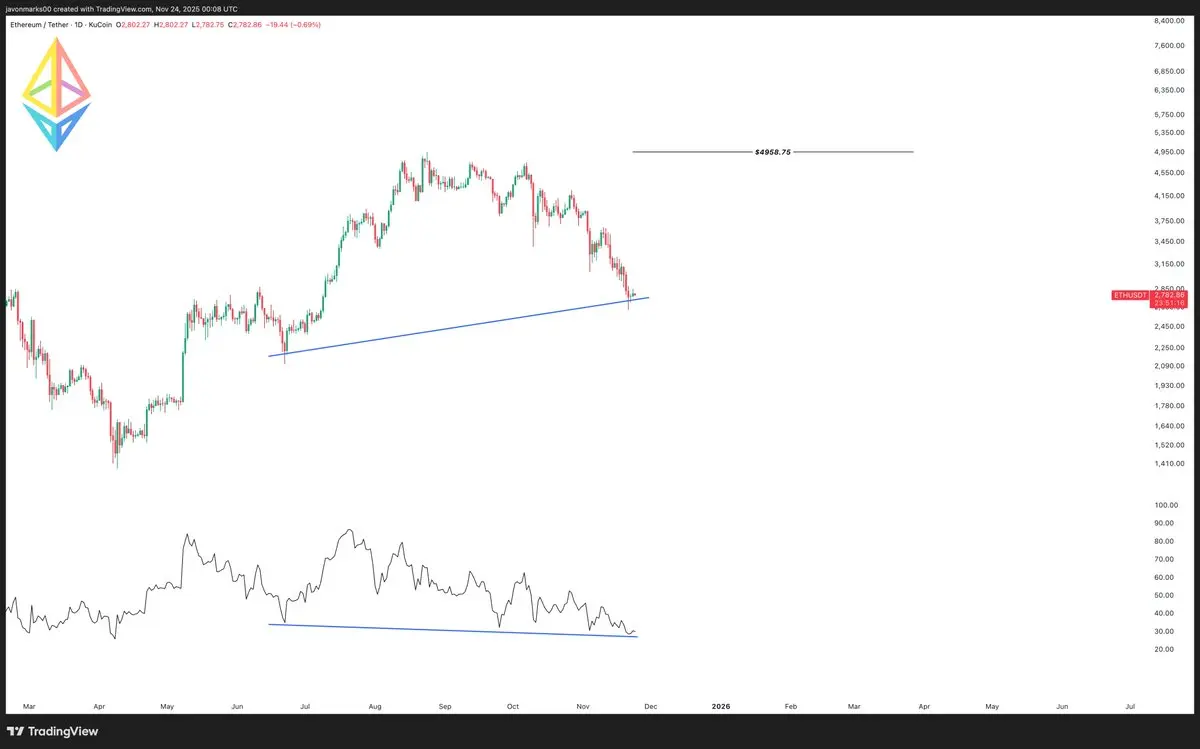Click the 5,350.00 price axis label
This screenshot has width=1200, height=749.
click(1169, 132)
